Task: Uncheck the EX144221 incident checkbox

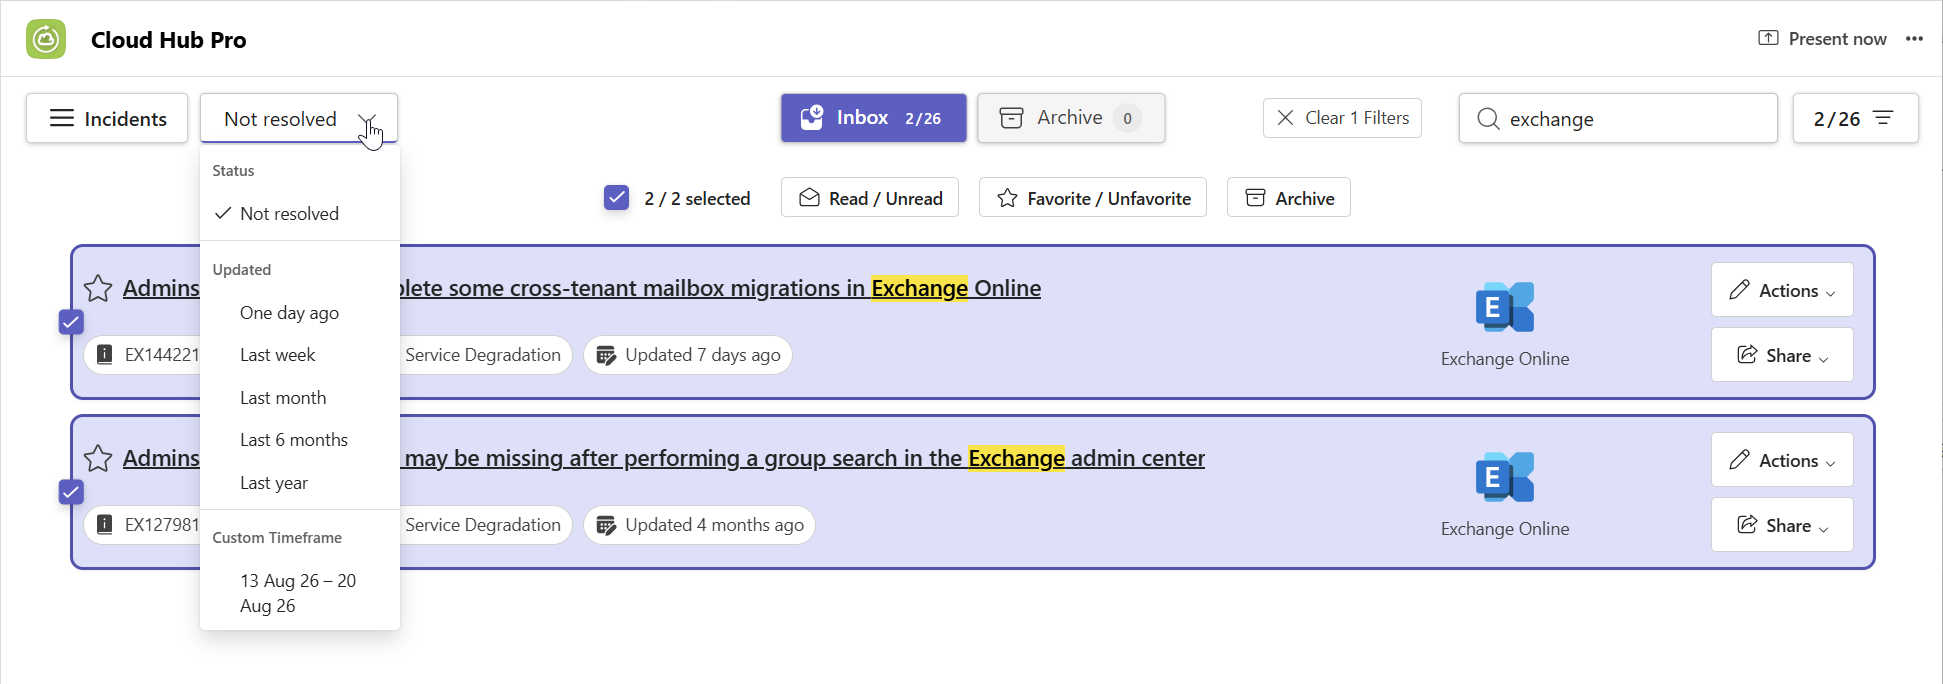Action: [x=71, y=322]
